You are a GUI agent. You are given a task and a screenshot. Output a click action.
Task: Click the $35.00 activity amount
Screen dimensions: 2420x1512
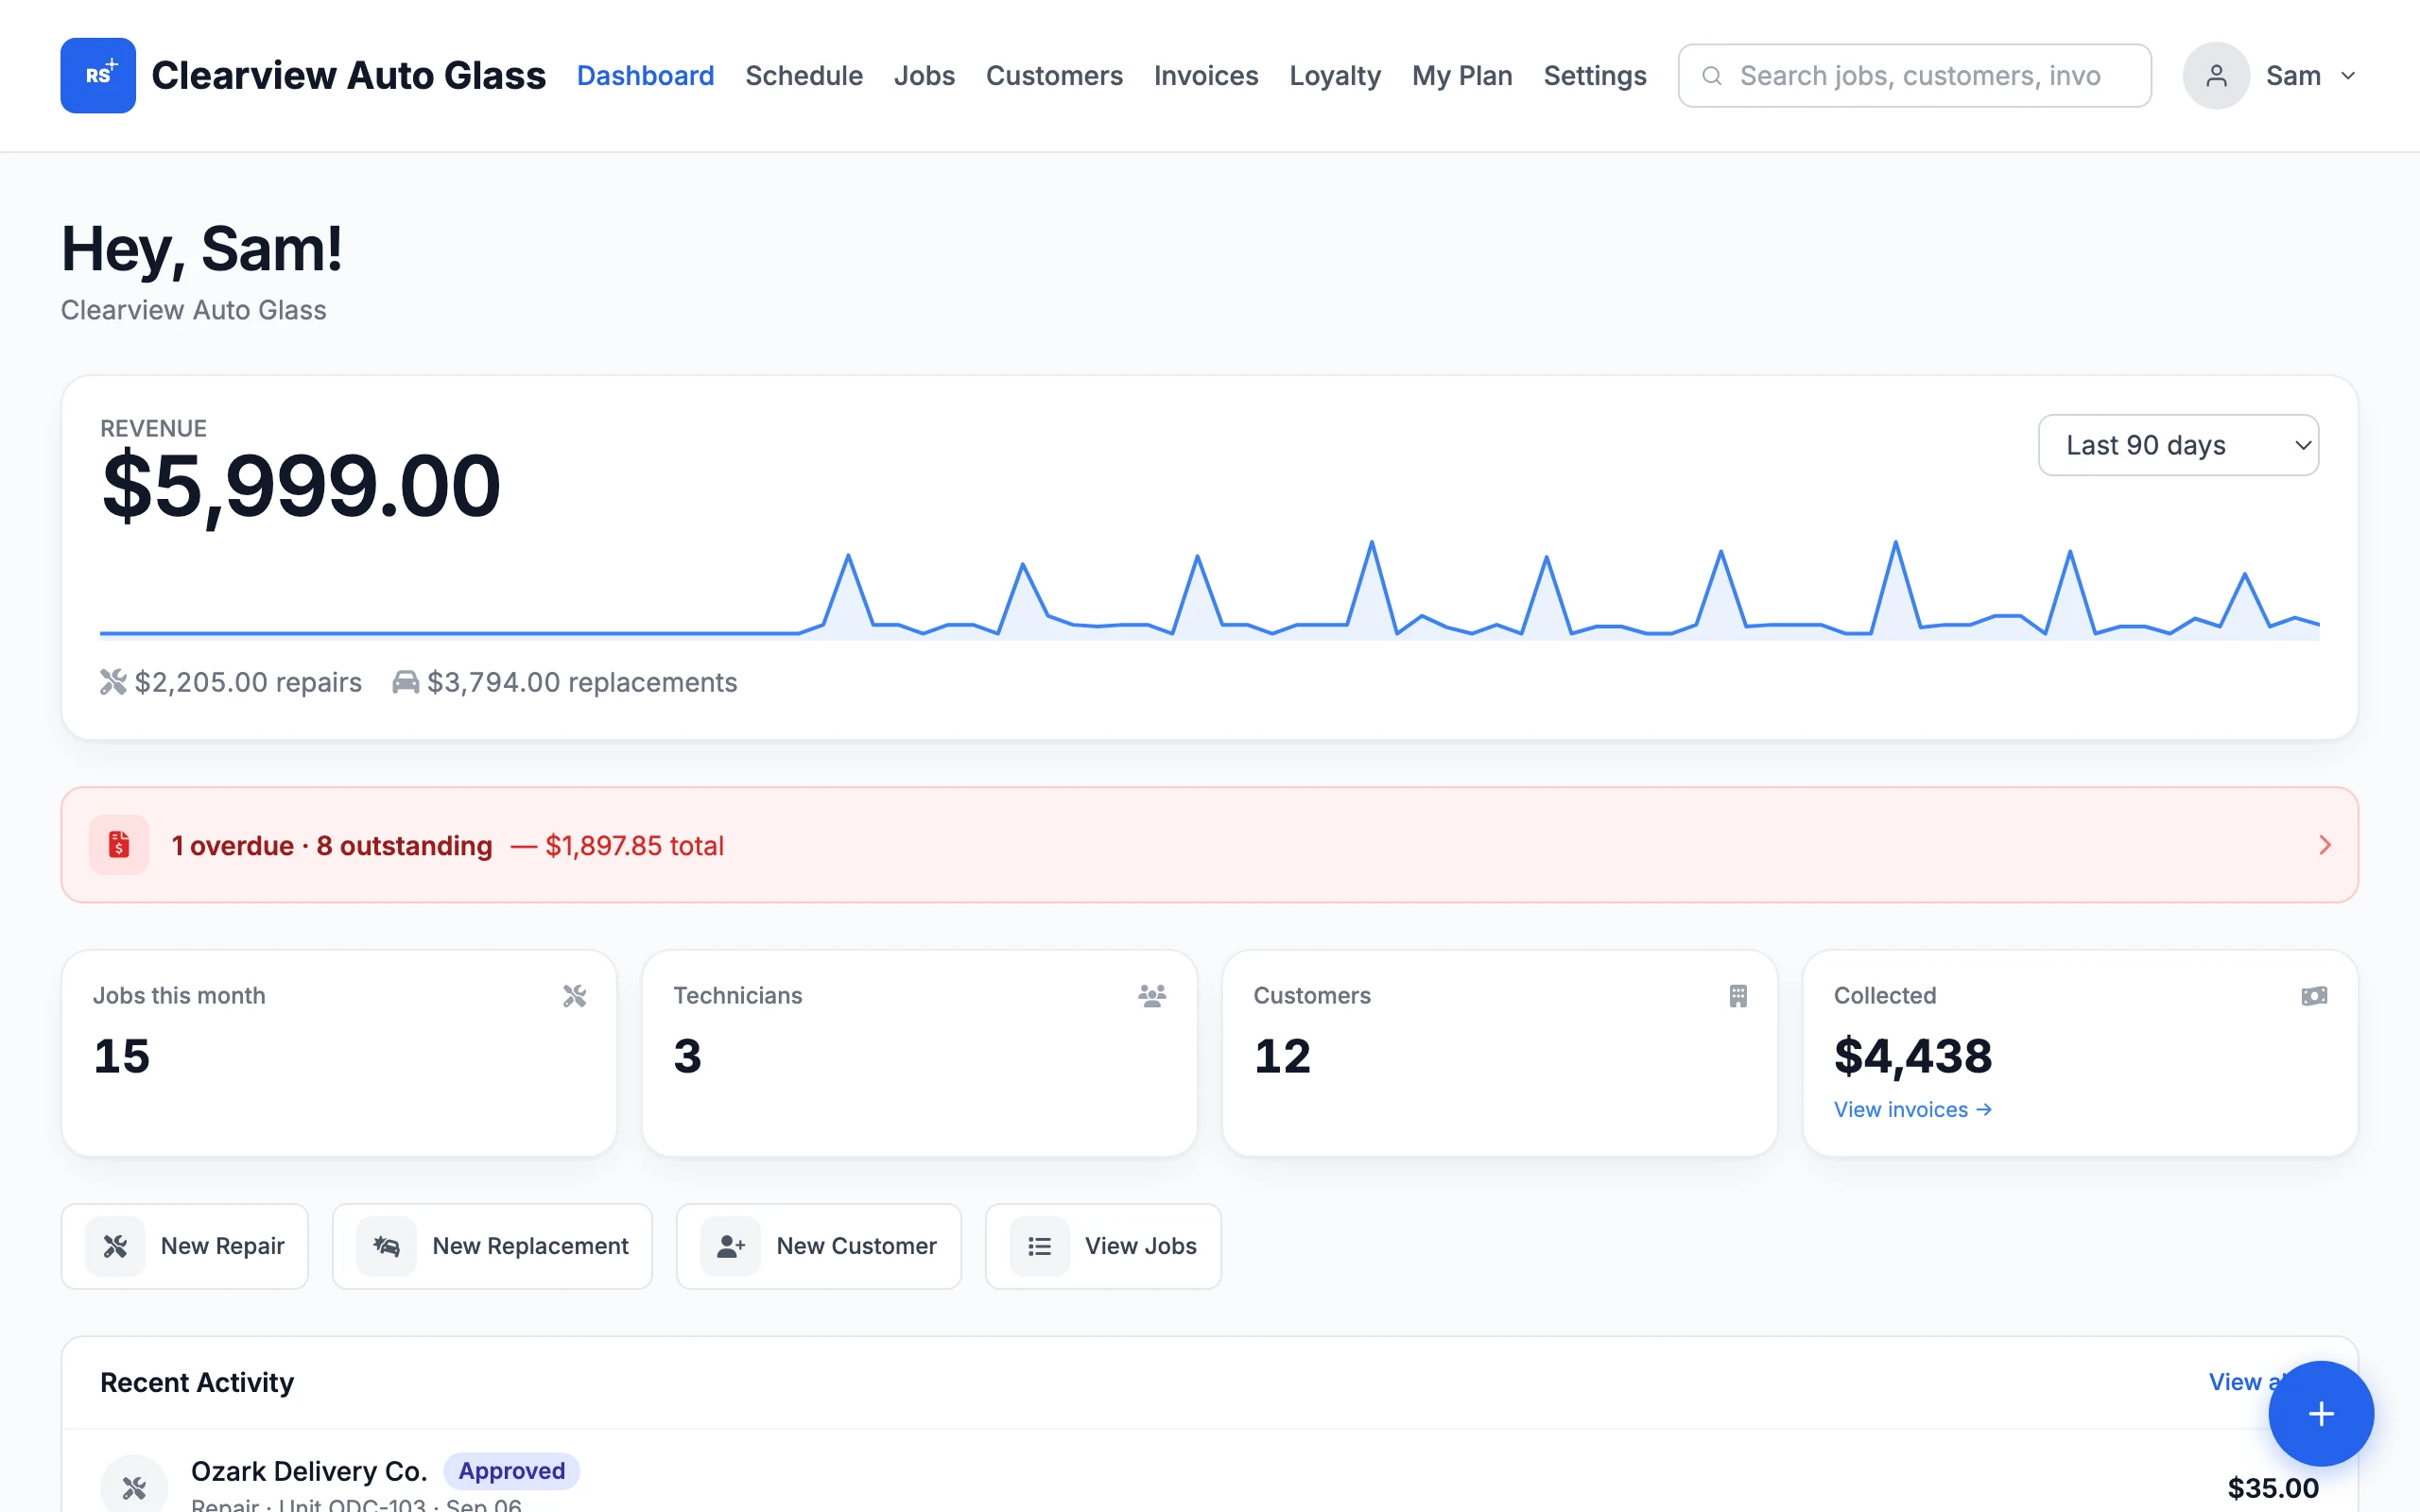tap(2273, 1488)
